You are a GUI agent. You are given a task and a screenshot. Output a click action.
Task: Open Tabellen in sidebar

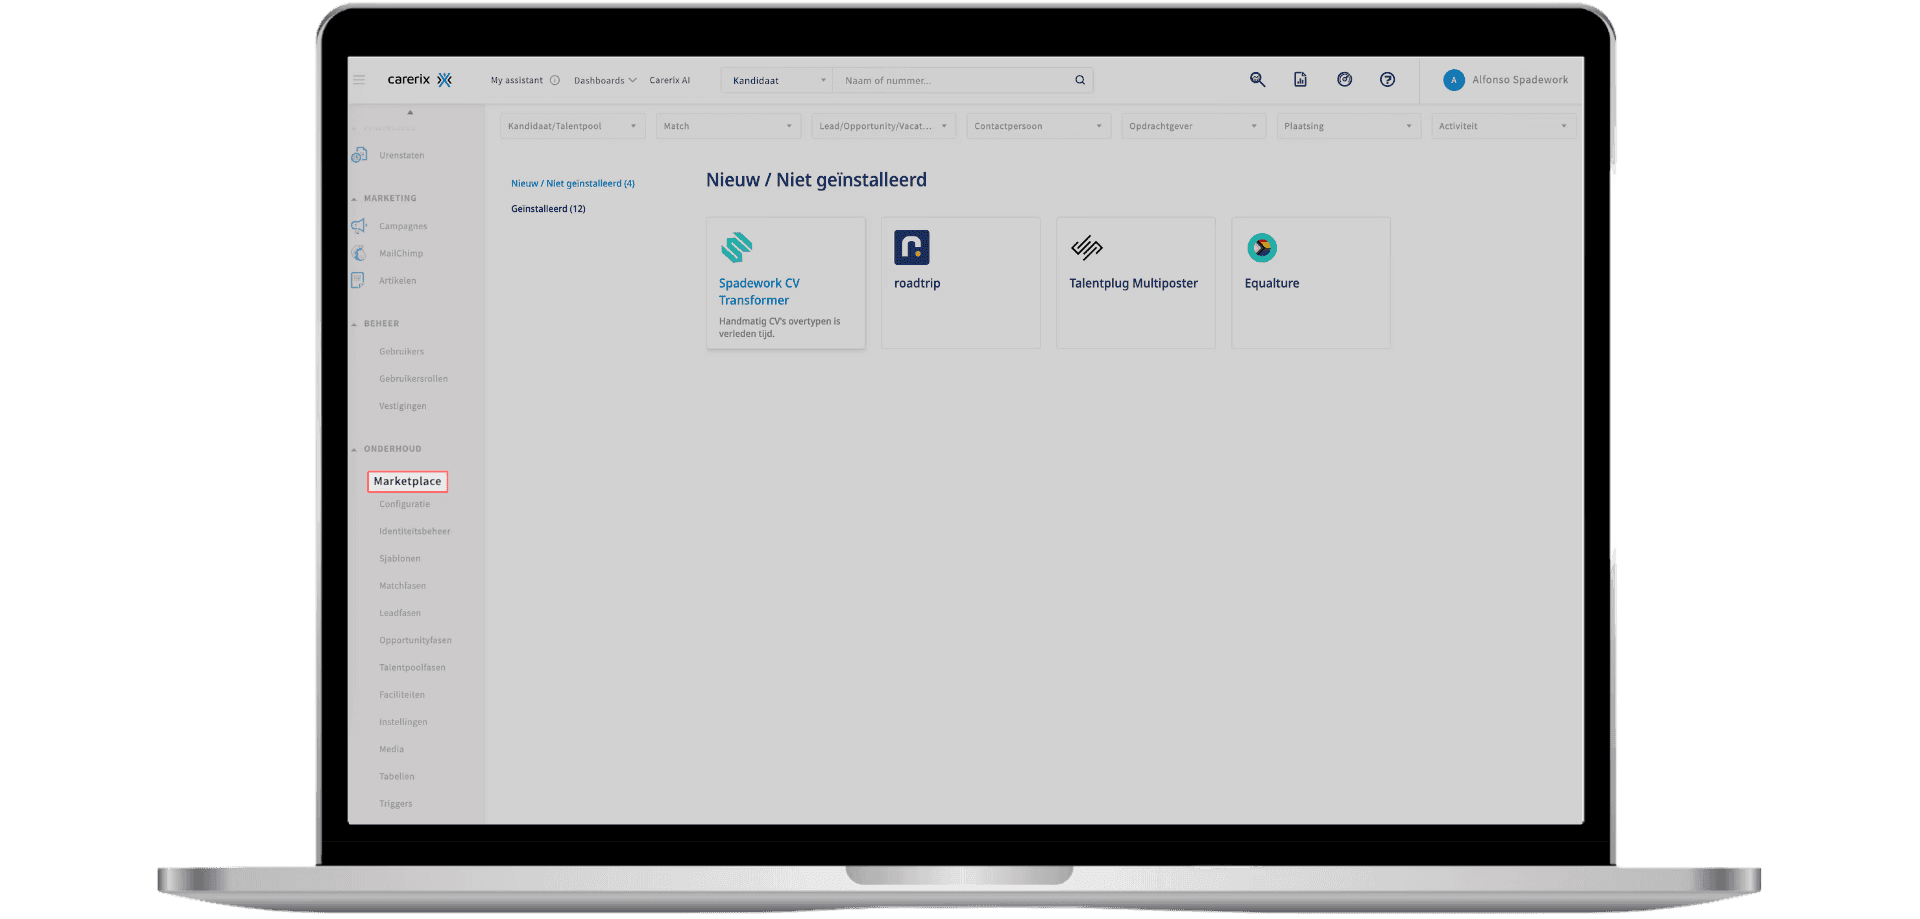click(397, 777)
